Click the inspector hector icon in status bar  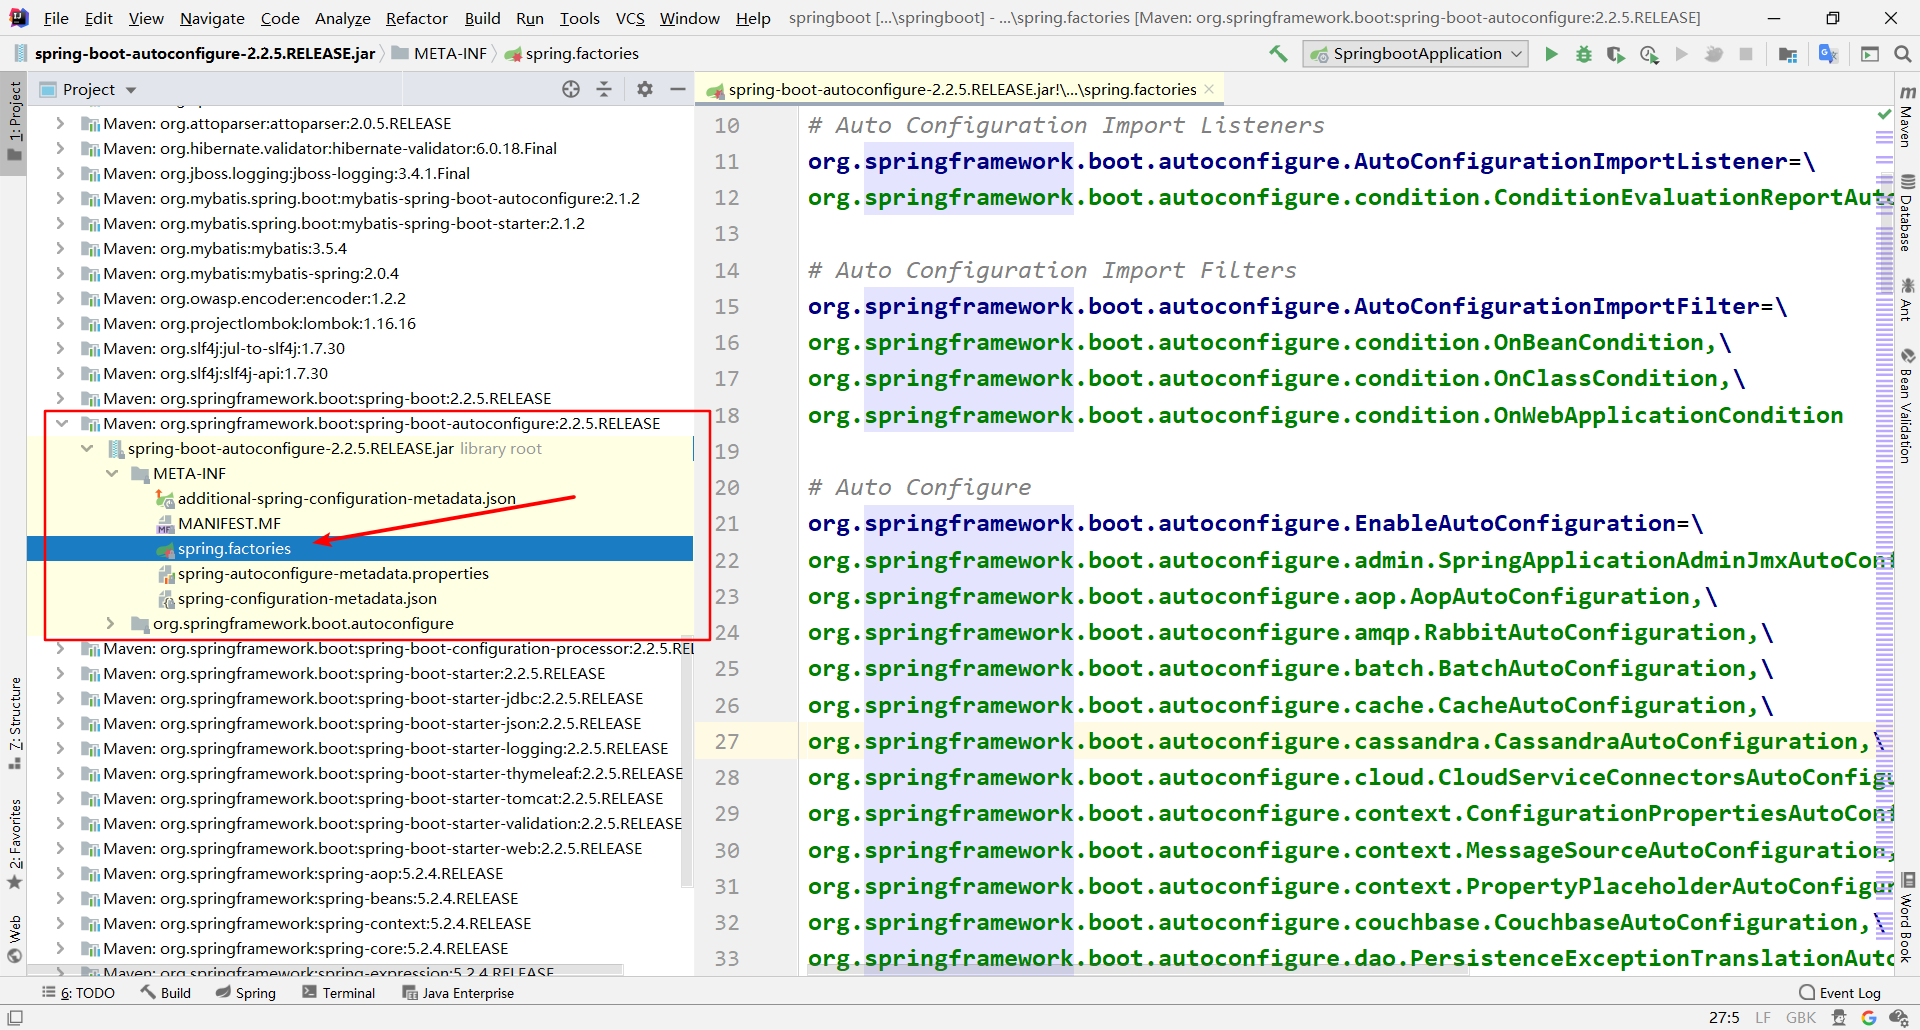pos(1839,1018)
